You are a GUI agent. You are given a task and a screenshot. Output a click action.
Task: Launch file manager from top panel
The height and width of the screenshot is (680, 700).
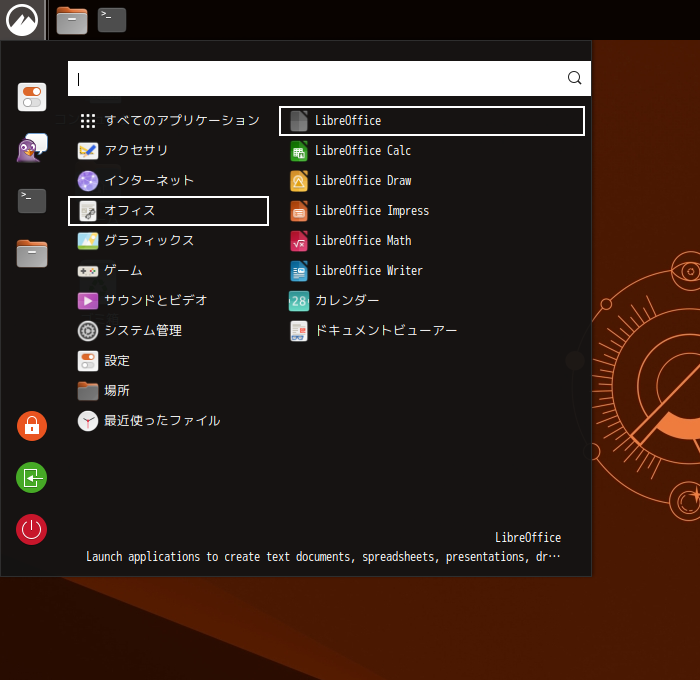[72, 21]
